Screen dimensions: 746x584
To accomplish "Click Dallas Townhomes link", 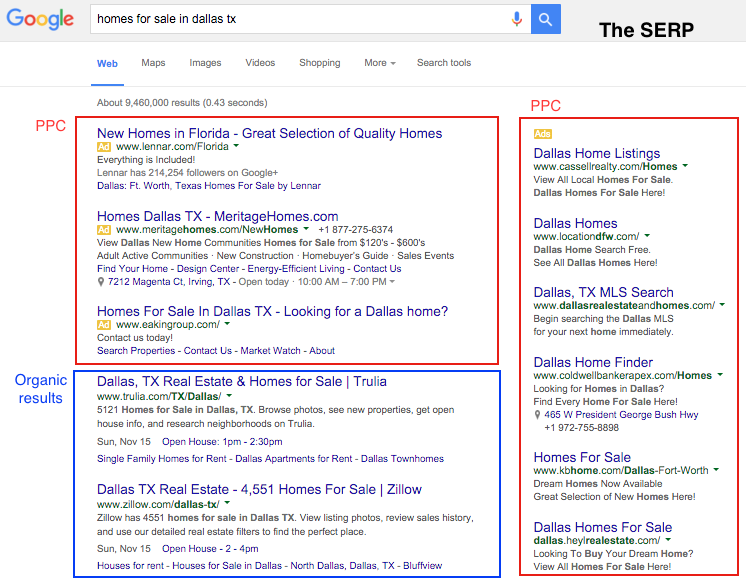I will (x=402, y=459).
